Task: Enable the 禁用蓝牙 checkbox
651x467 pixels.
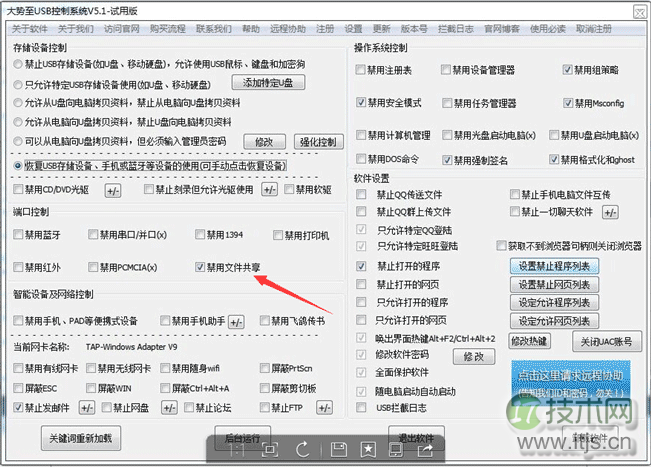Action: coord(18,235)
